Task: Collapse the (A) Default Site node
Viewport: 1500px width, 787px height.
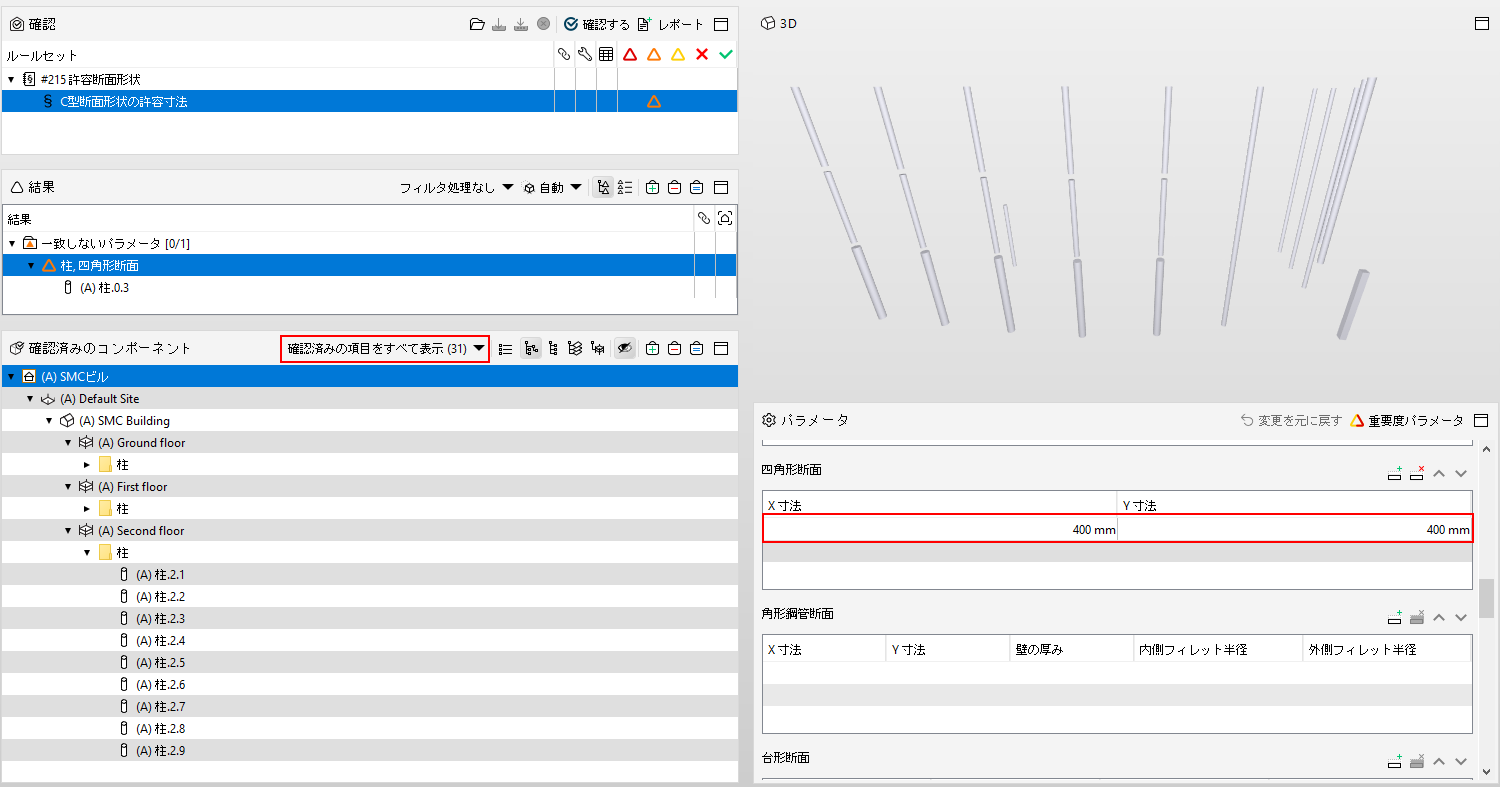Action: (30, 399)
